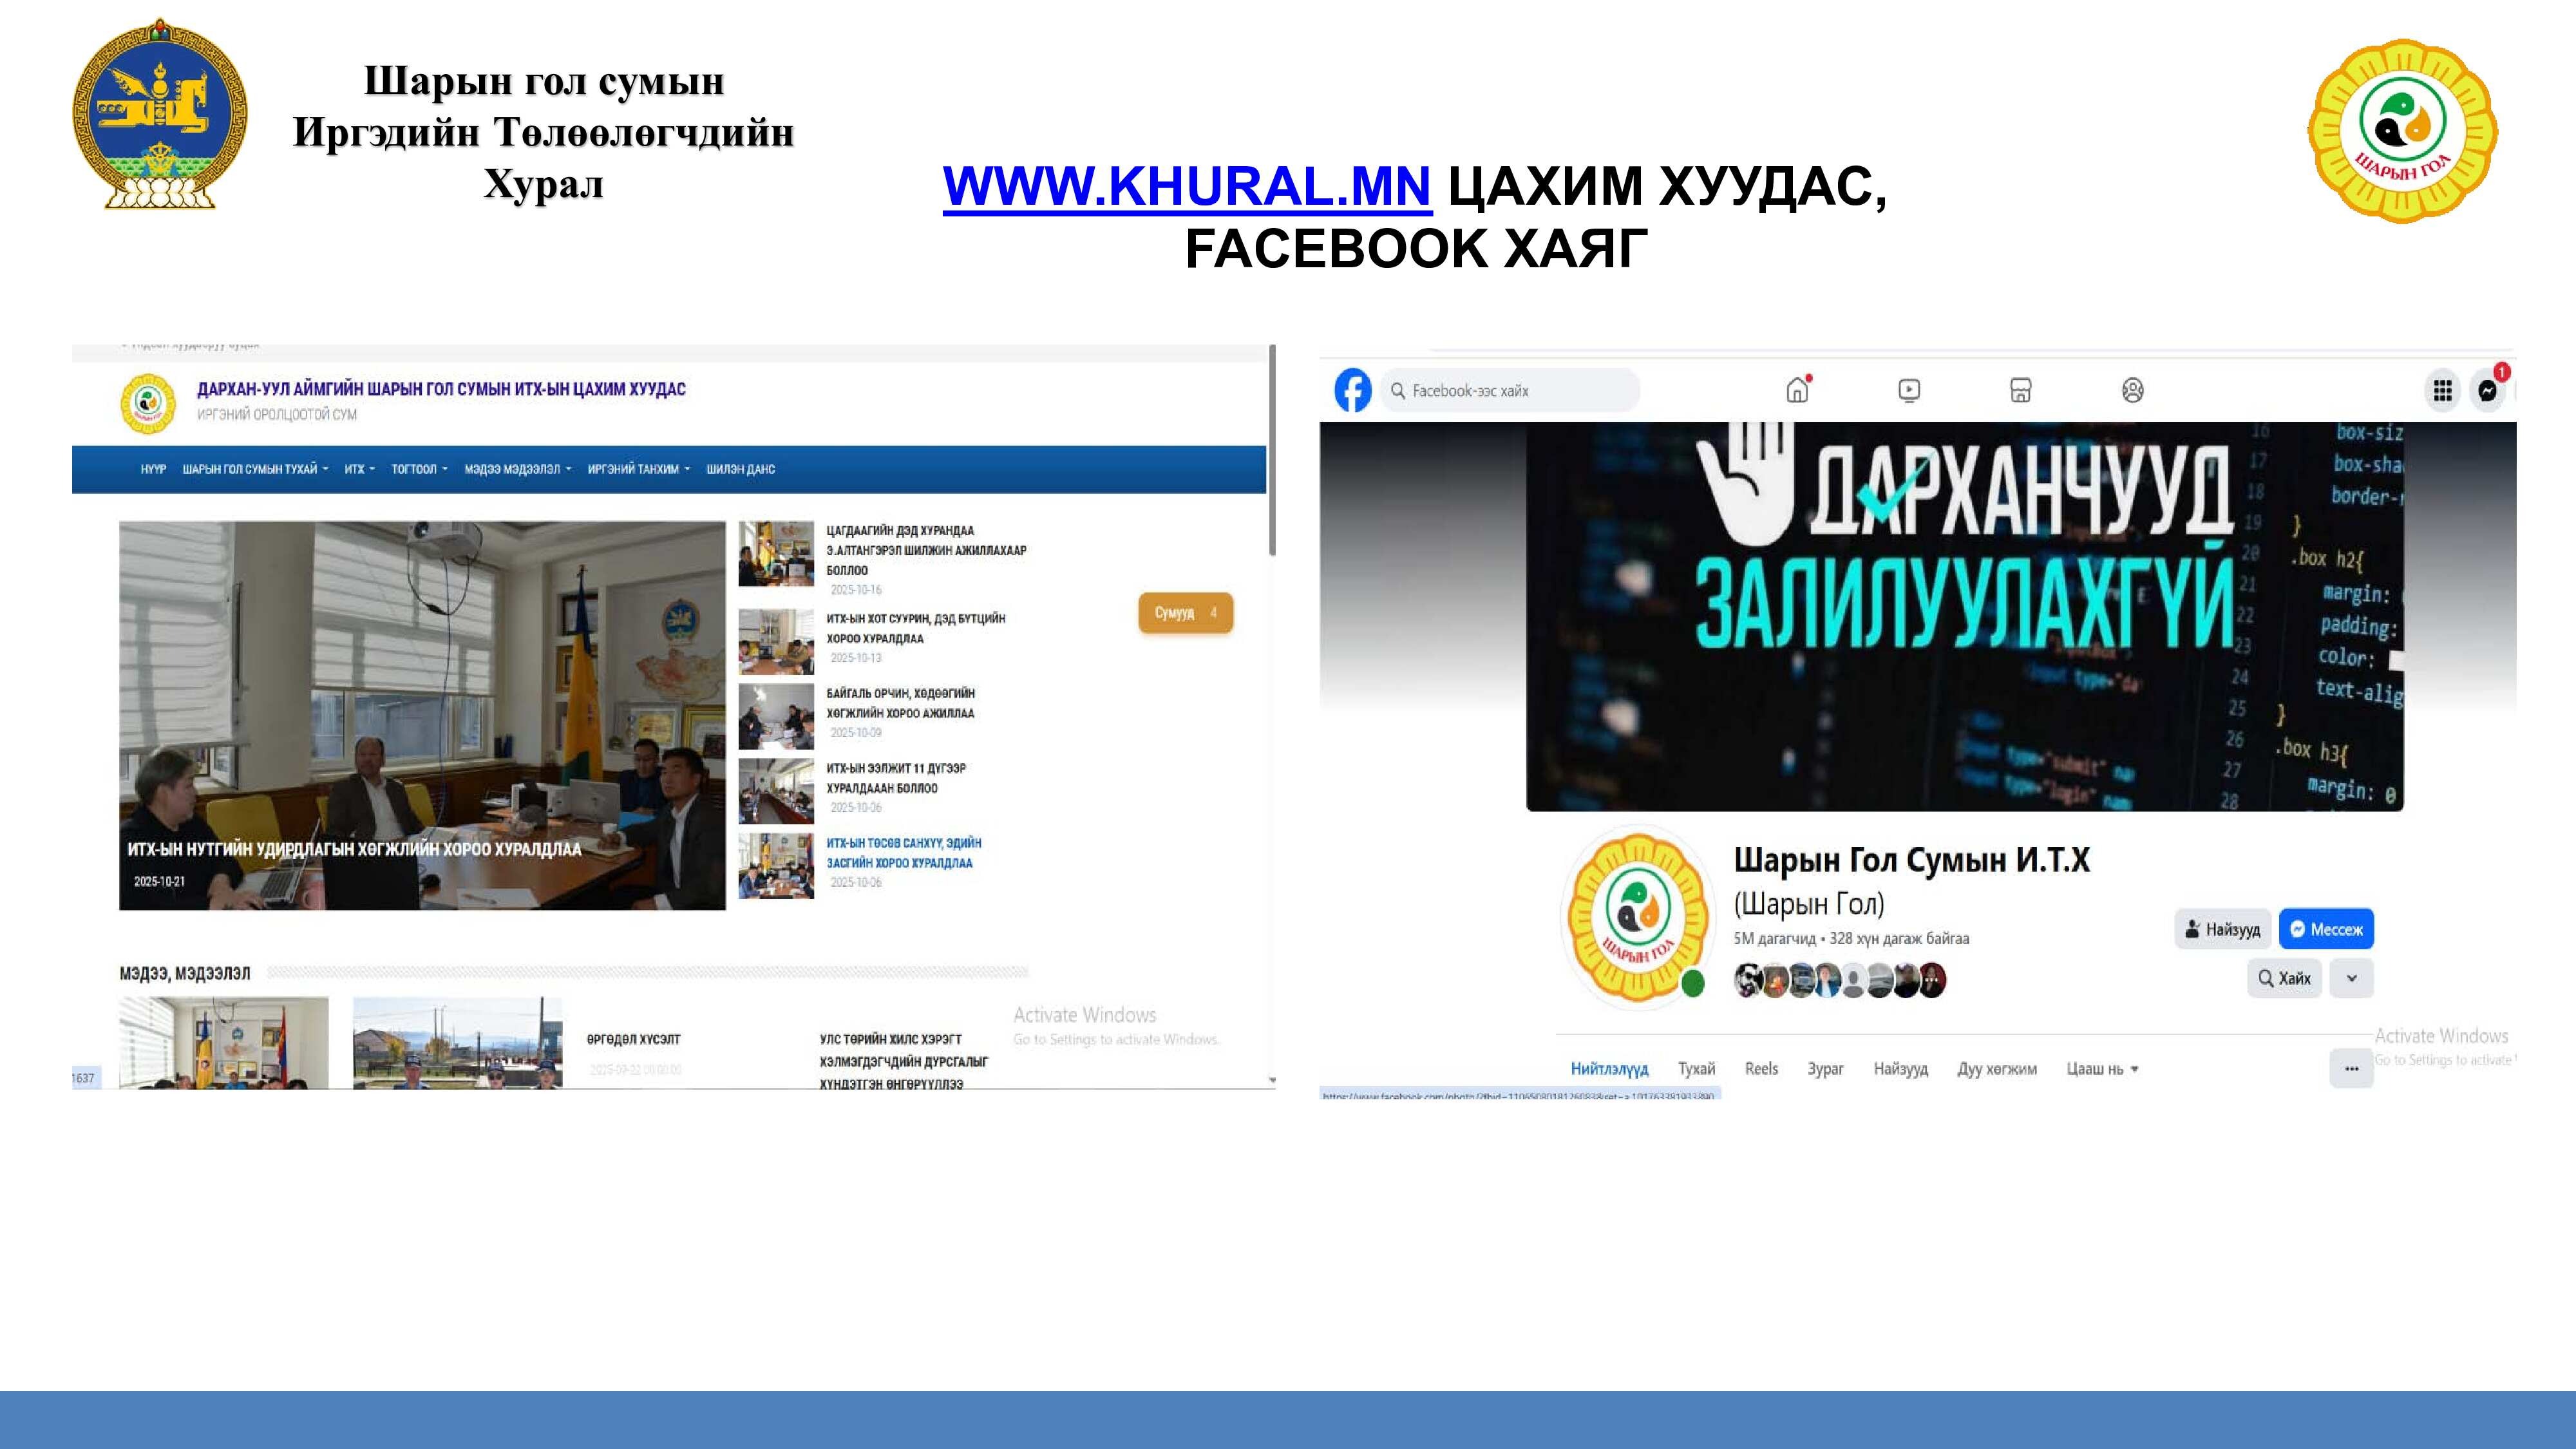Open the Facebook Video icon

coord(1908,390)
